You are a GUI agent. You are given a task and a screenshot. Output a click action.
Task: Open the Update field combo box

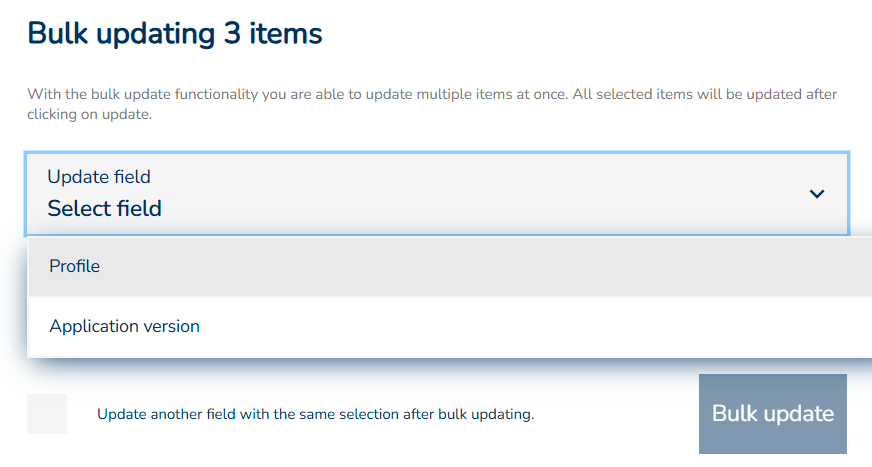(437, 193)
